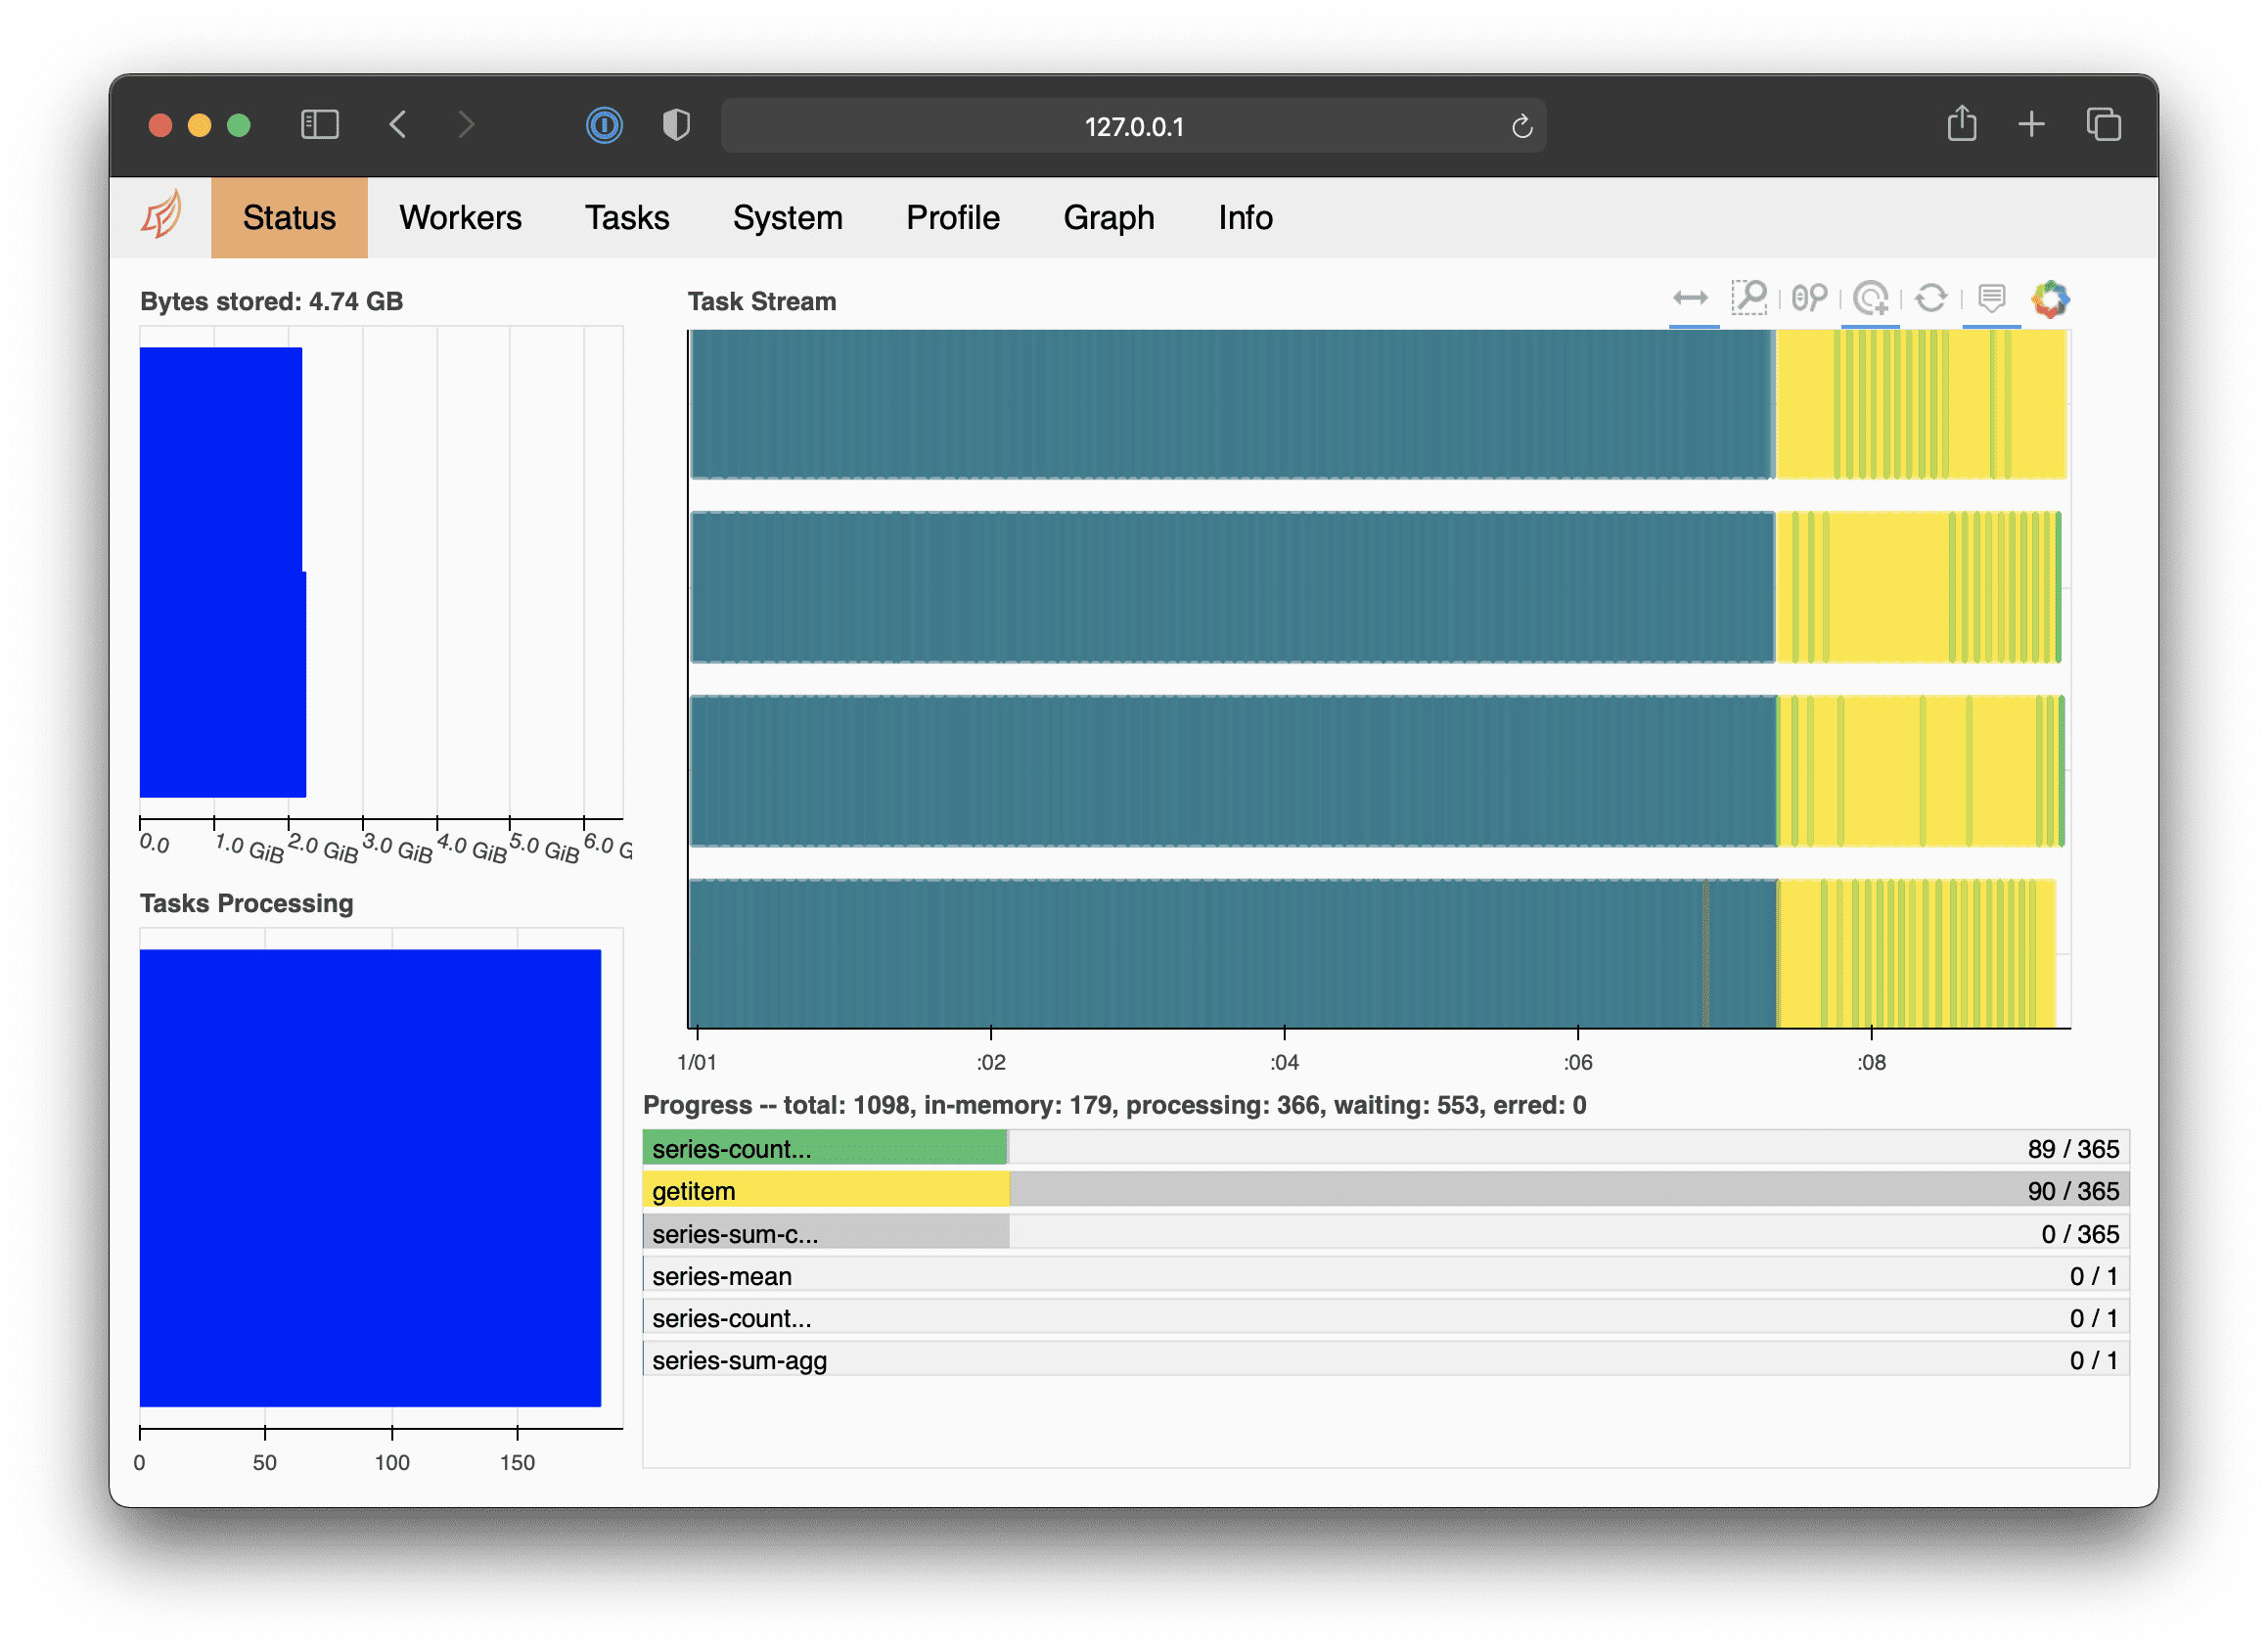Select the Pan tool in Task Stream toolbar
The width and height of the screenshot is (2268, 1652).
coord(1693,298)
